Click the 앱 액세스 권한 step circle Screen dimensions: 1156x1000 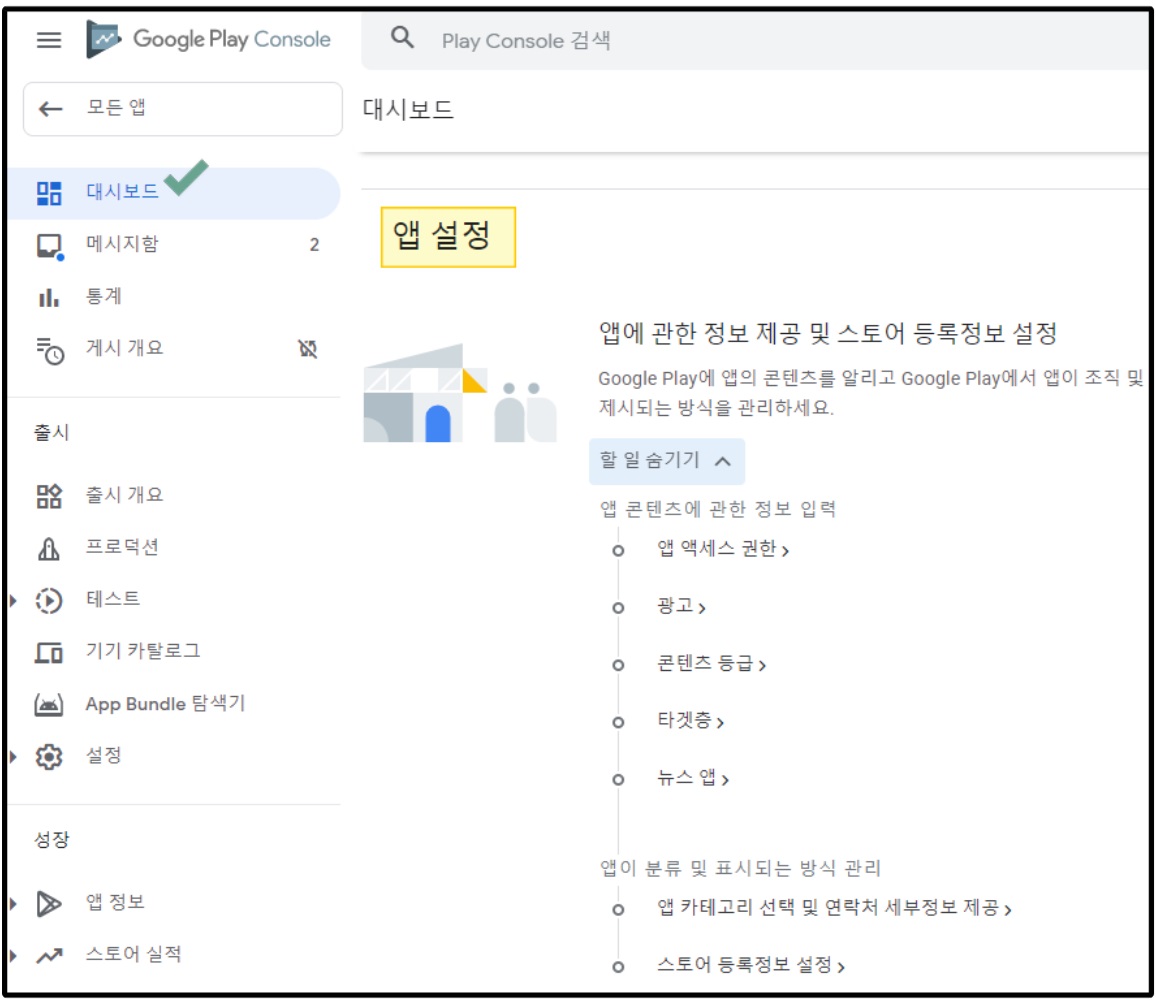pos(619,551)
